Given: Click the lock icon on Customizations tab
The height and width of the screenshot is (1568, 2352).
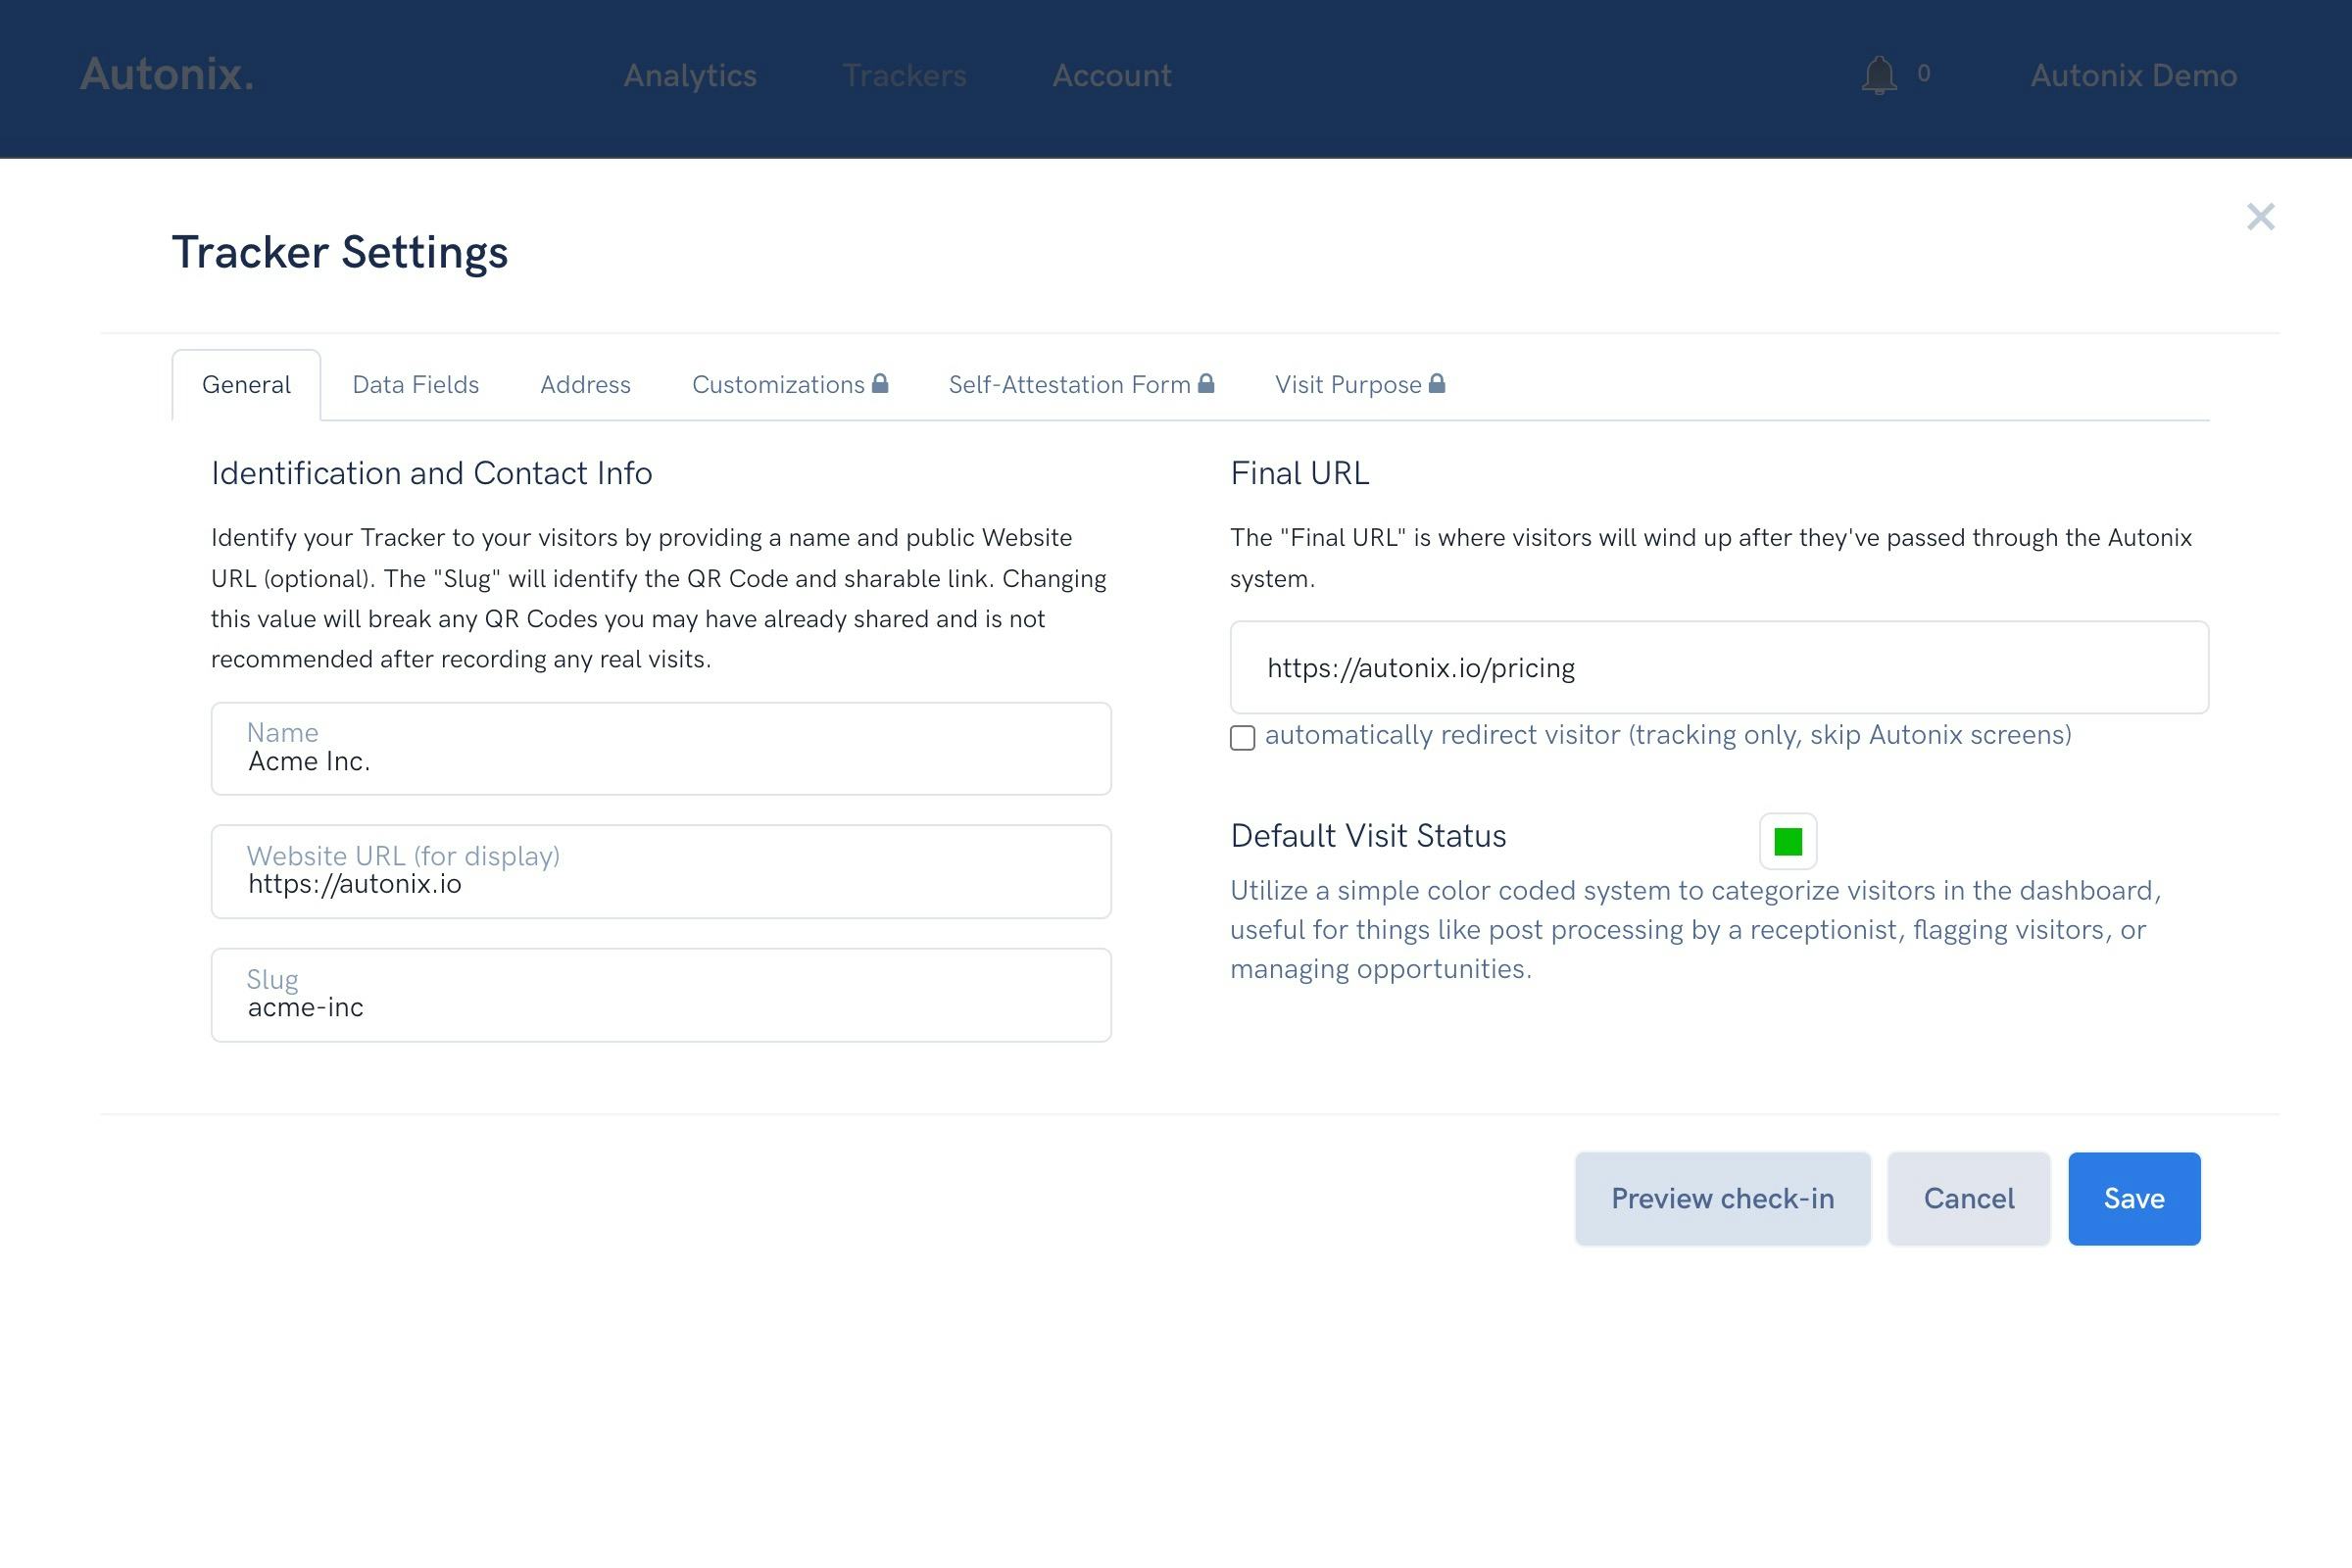Looking at the screenshot, I should pos(881,383).
